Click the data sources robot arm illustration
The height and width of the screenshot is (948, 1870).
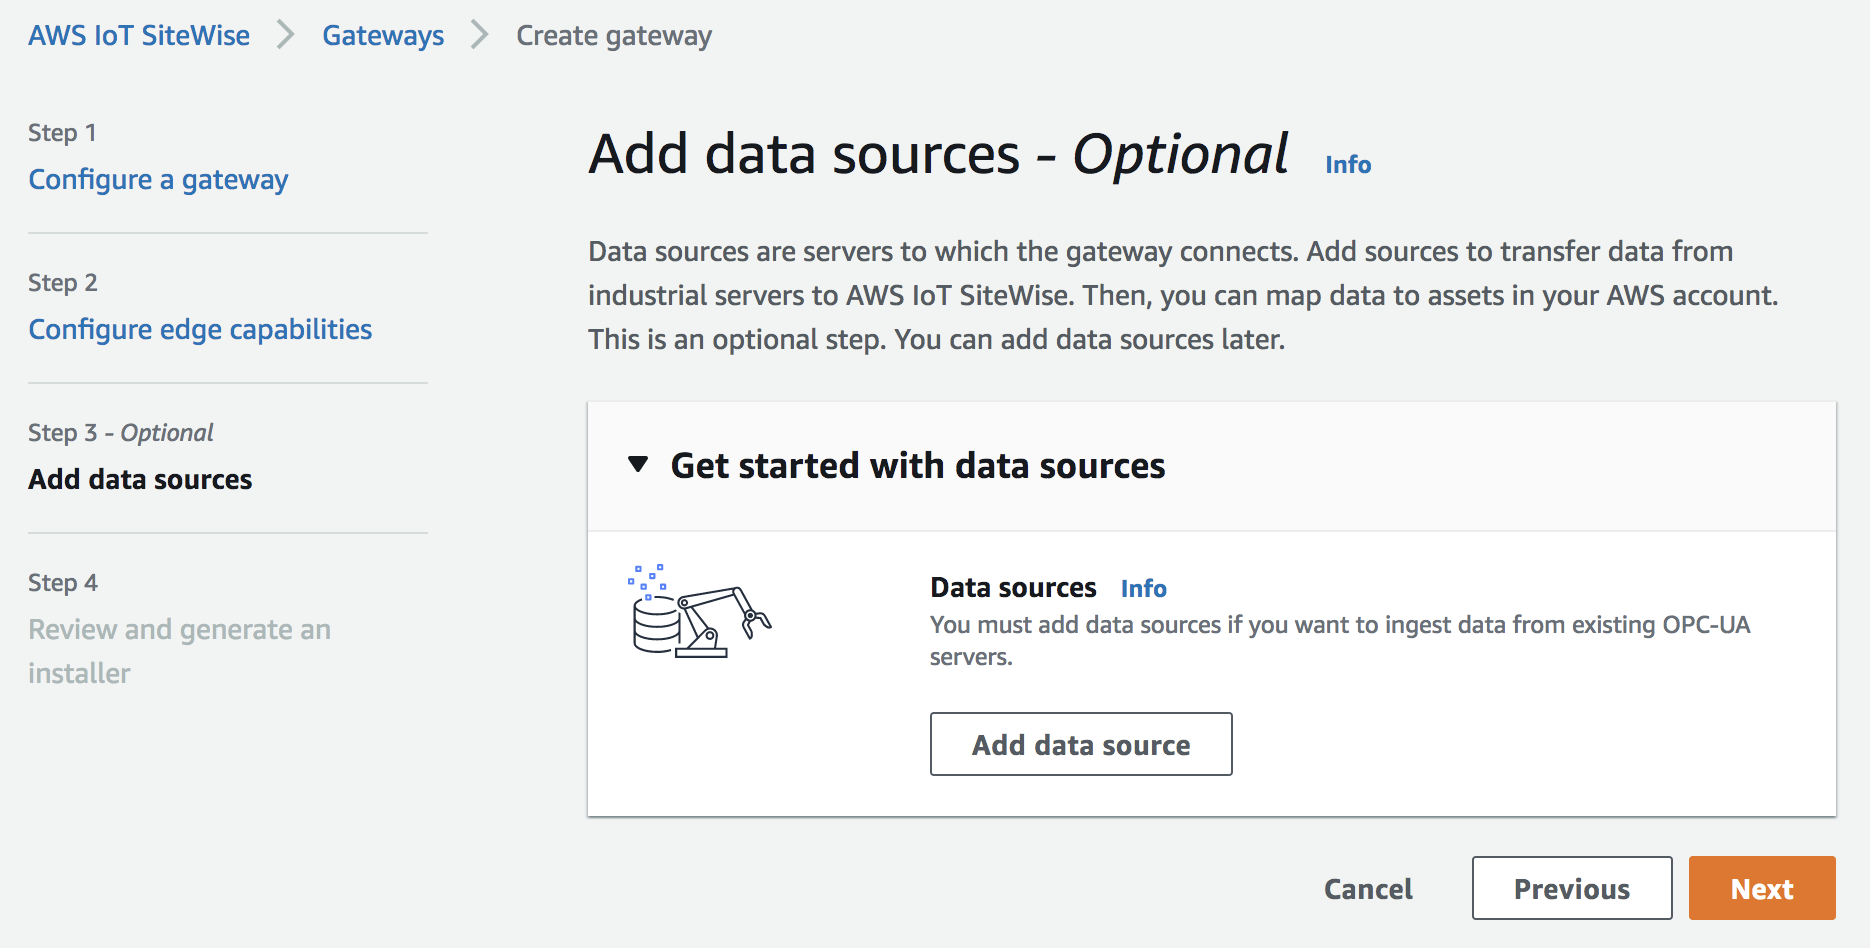coord(700,611)
